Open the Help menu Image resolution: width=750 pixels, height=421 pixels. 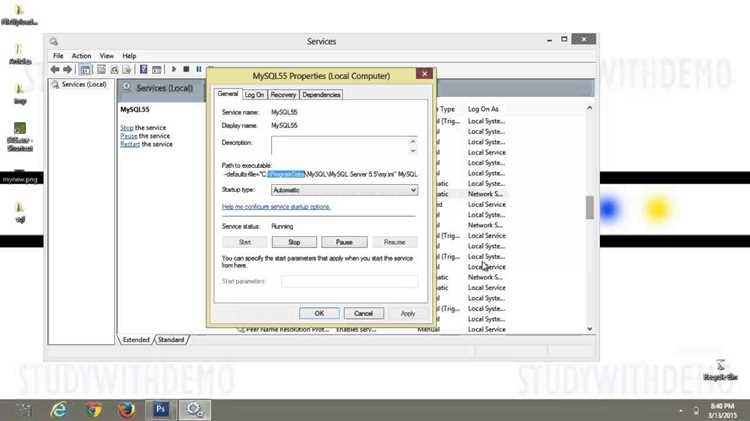pos(129,56)
